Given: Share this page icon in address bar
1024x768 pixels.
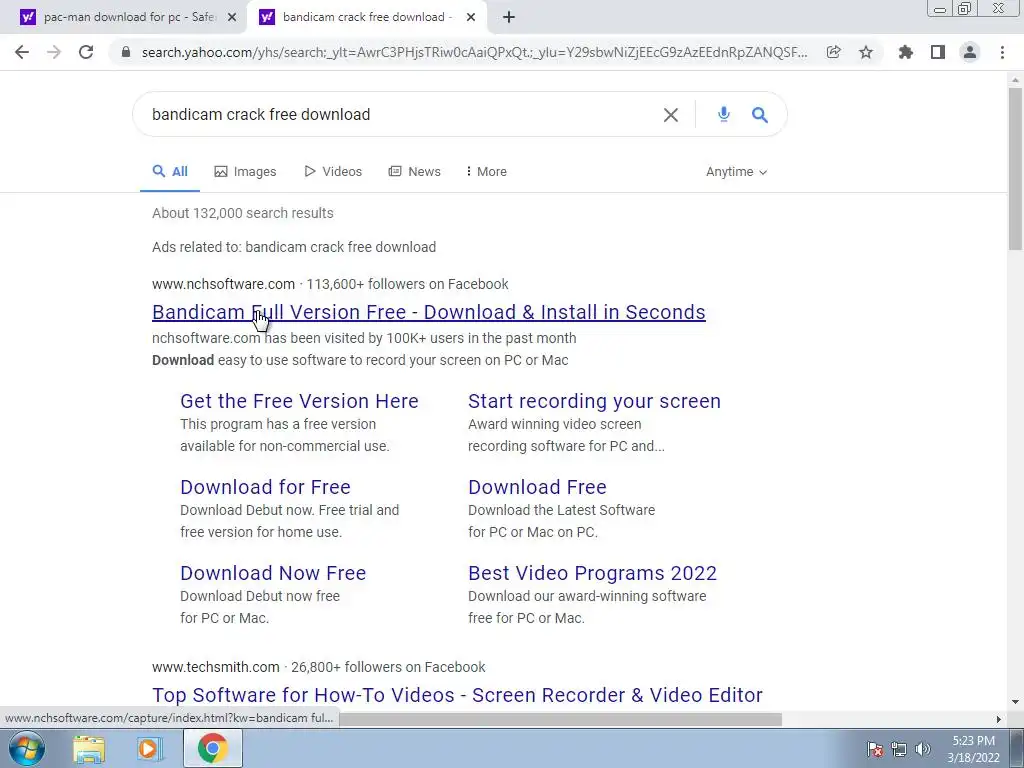Looking at the screenshot, I should (833, 52).
